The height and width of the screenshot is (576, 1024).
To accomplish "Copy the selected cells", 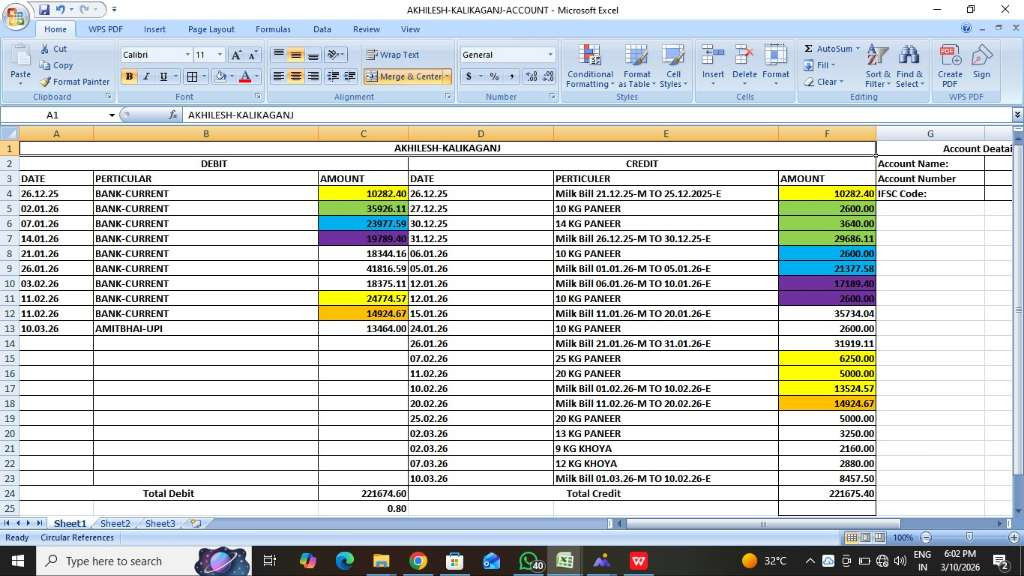I will (56, 65).
